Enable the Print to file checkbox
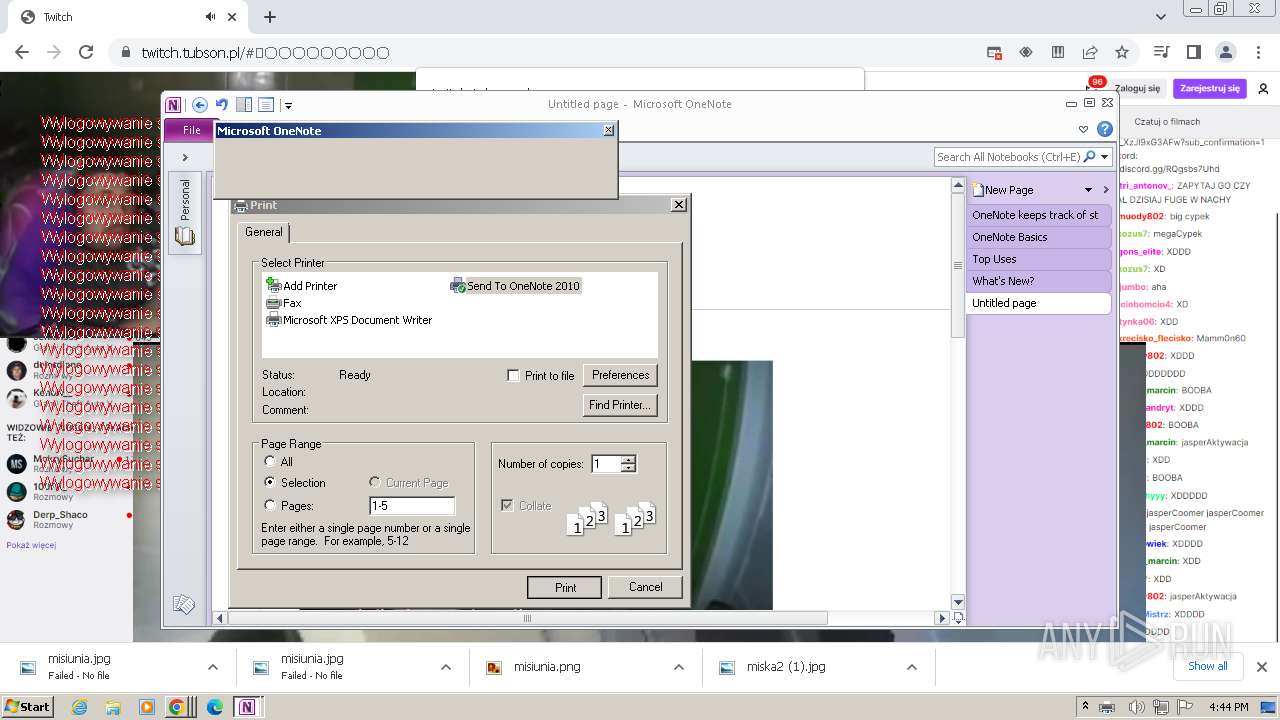The width and height of the screenshot is (1280, 720). tap(513, 376)
